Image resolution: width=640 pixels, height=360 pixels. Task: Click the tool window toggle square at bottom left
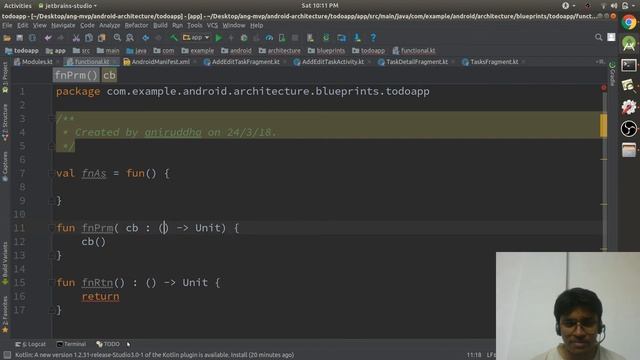coord(7,355)
